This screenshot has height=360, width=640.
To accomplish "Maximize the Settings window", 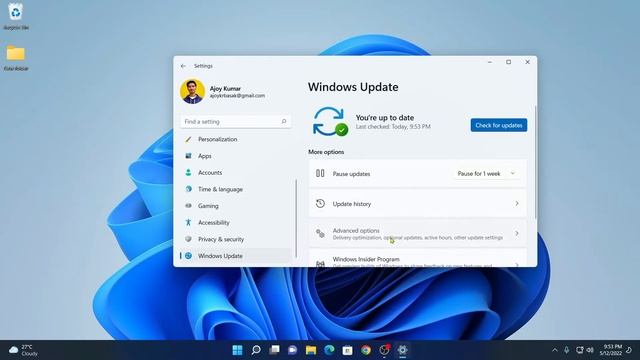I will tap(509, 62).
